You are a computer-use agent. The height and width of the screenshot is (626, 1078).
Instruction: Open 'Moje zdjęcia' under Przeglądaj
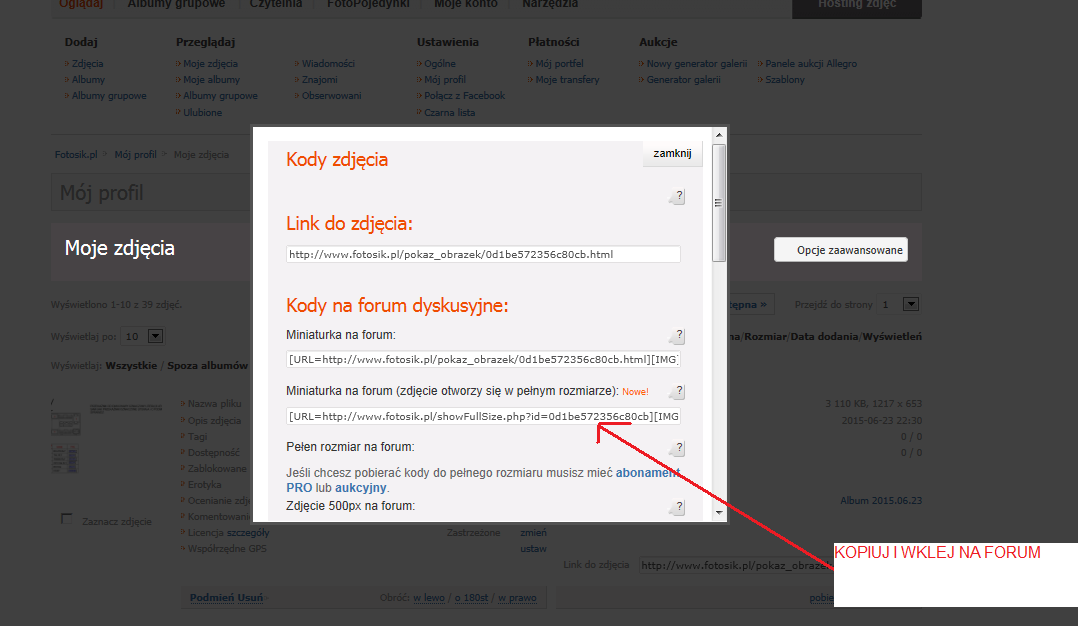210,64
